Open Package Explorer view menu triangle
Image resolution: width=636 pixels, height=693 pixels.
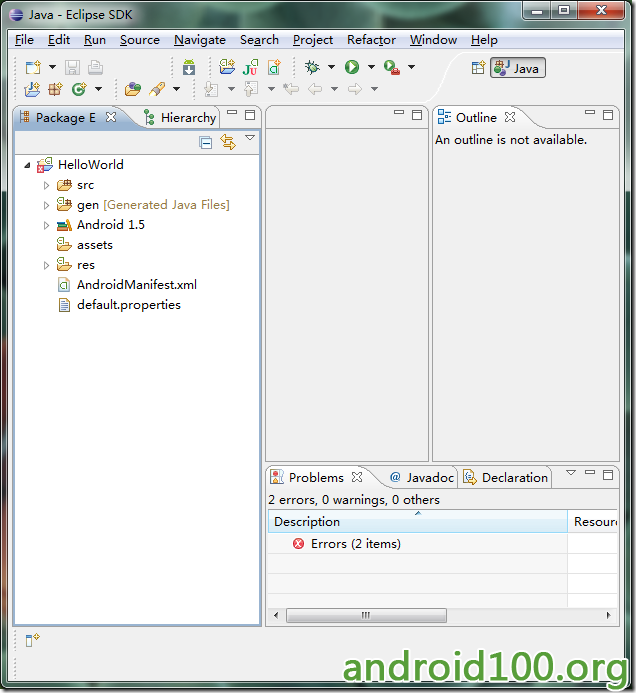250,138
